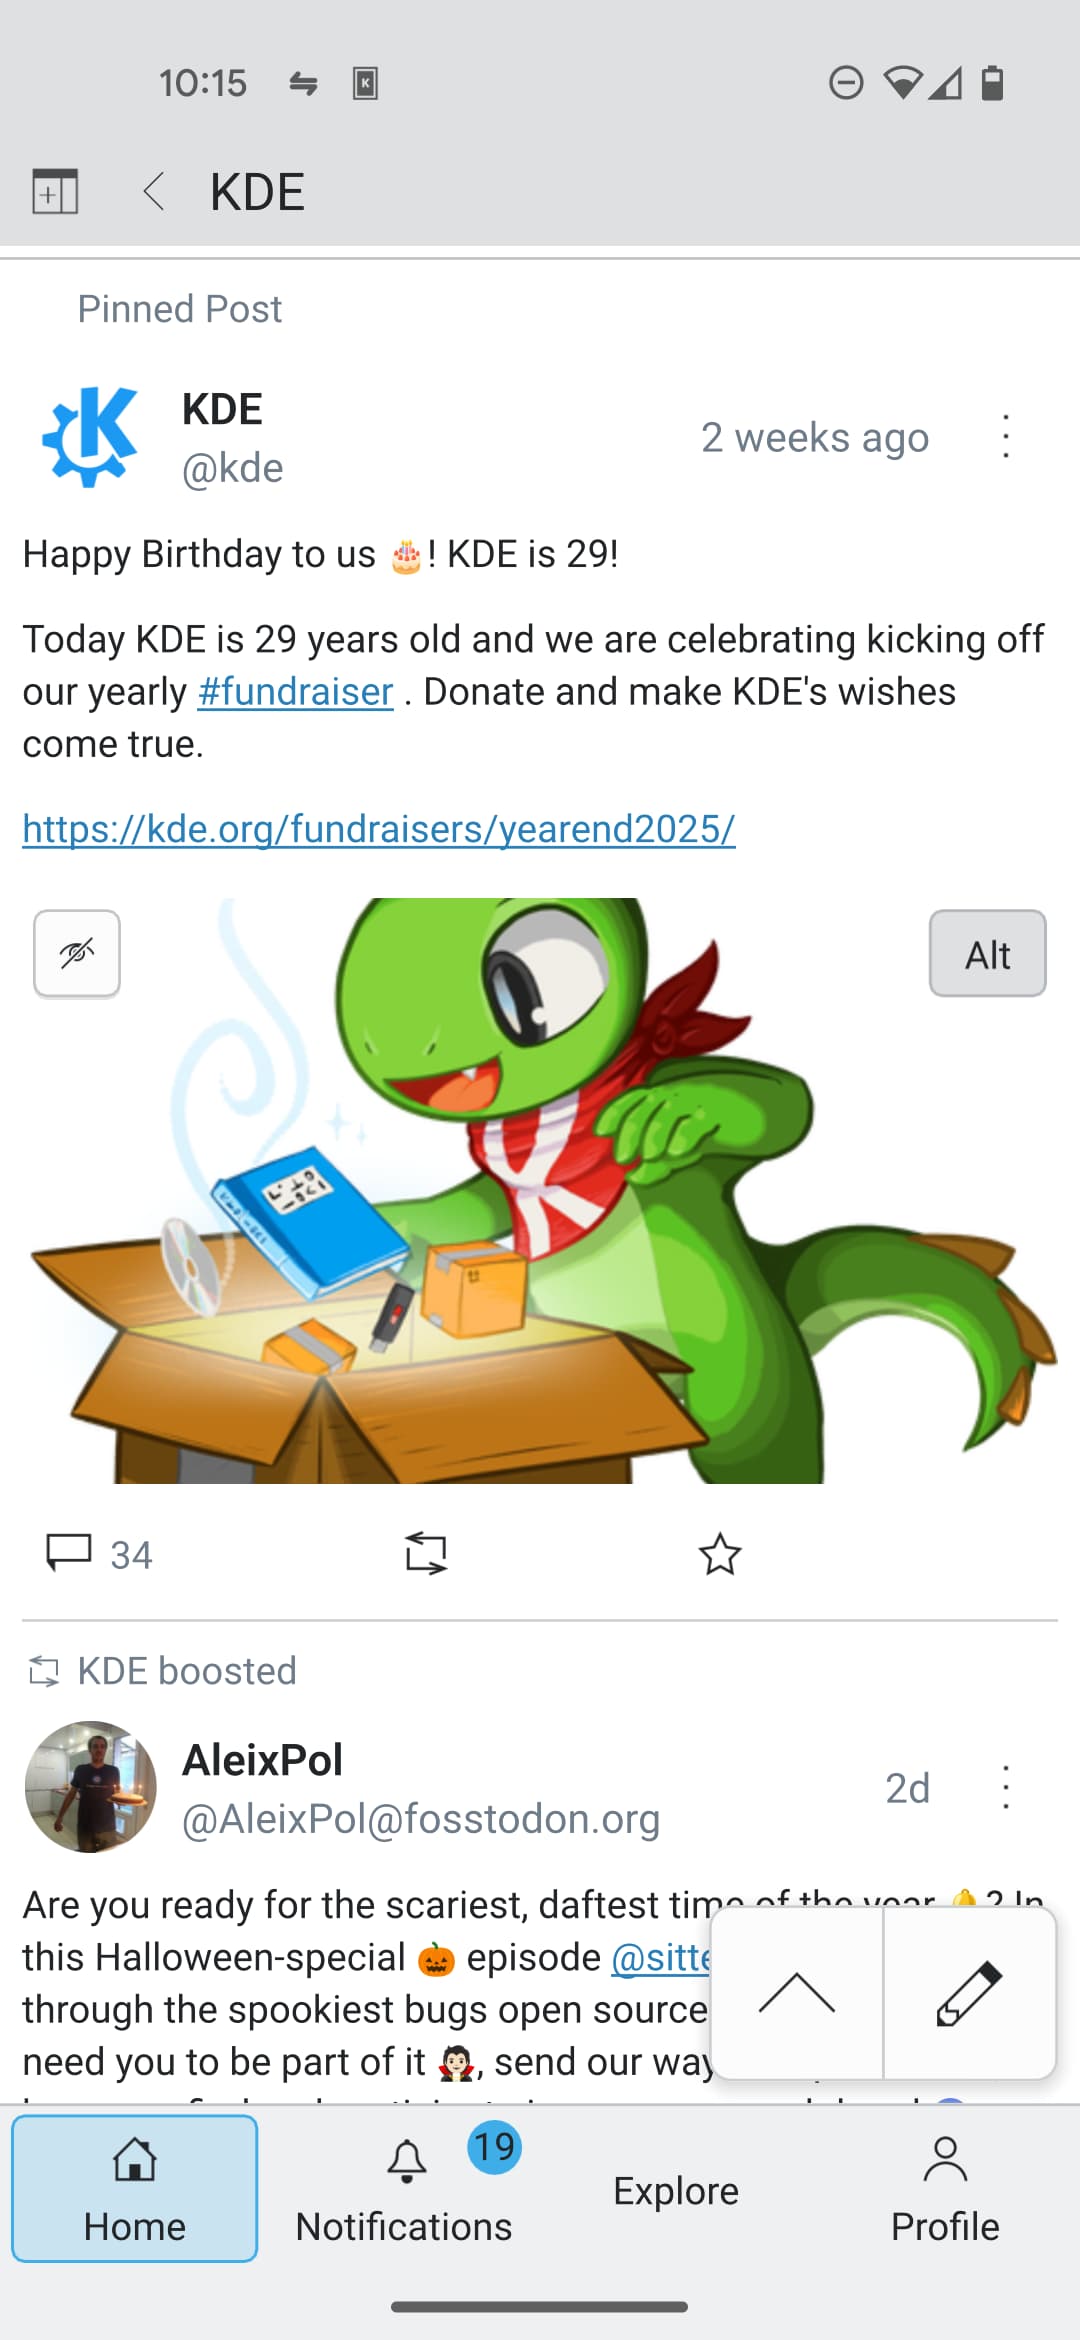Follow the #fundraiser hashtag link

pyautogui.click(x=295, y=692)
